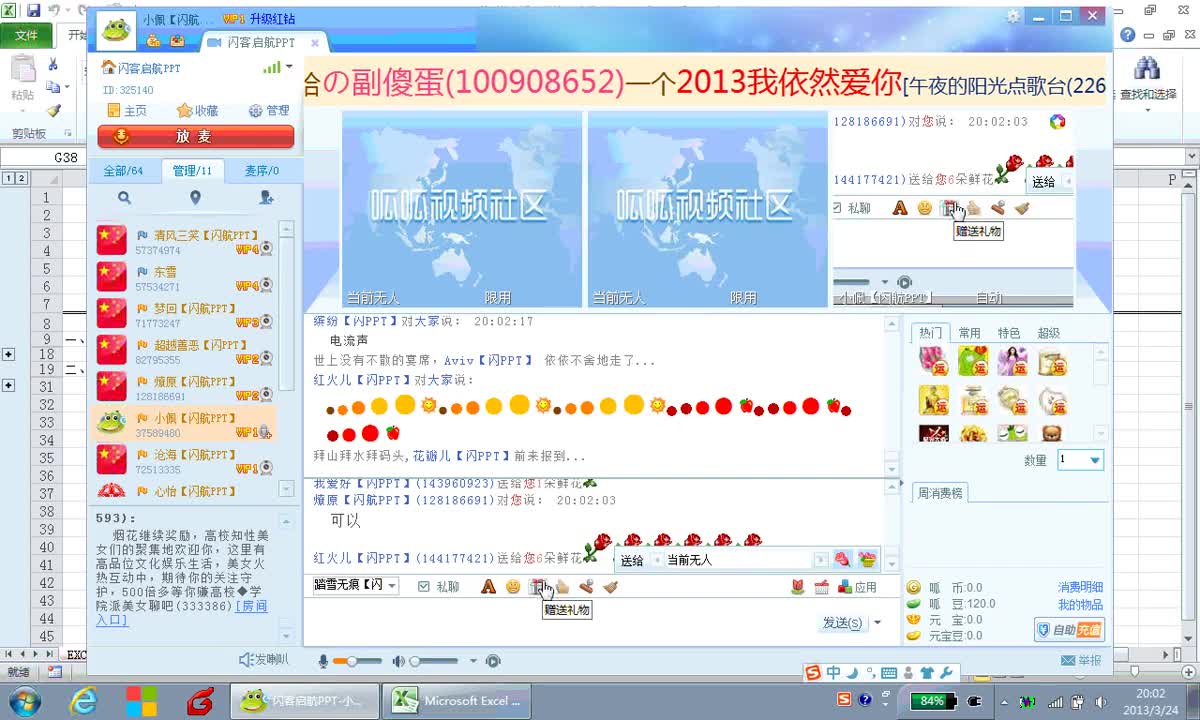Switch to the 麦序/0 tab
1200x720 pixels.
point(262,171)
